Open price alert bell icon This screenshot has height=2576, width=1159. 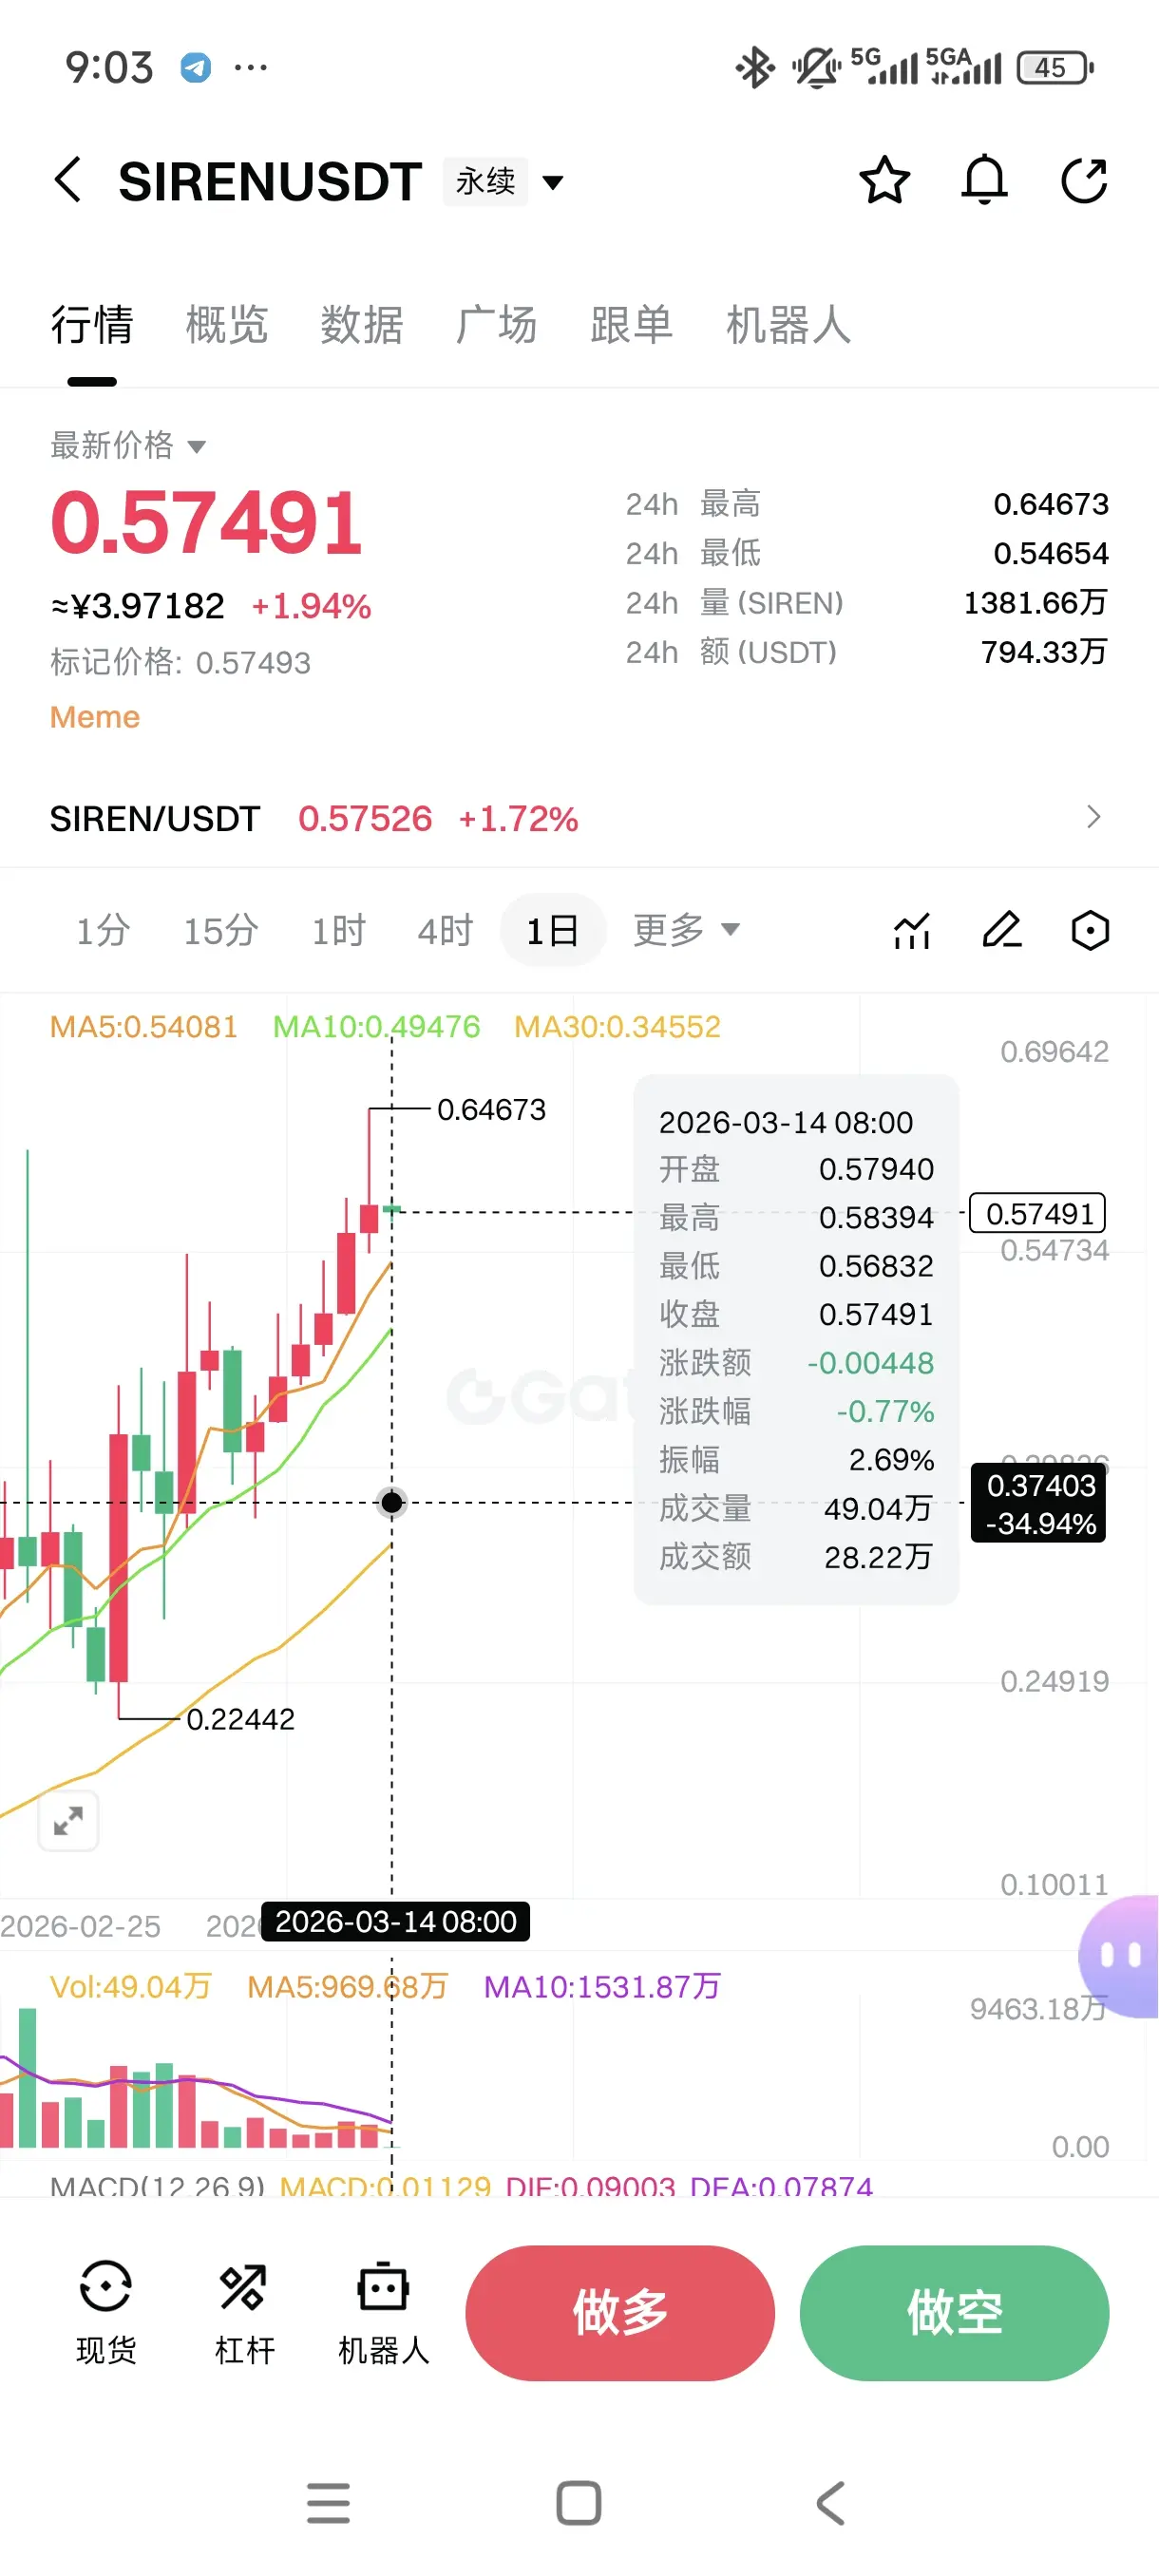click(984, 181)
